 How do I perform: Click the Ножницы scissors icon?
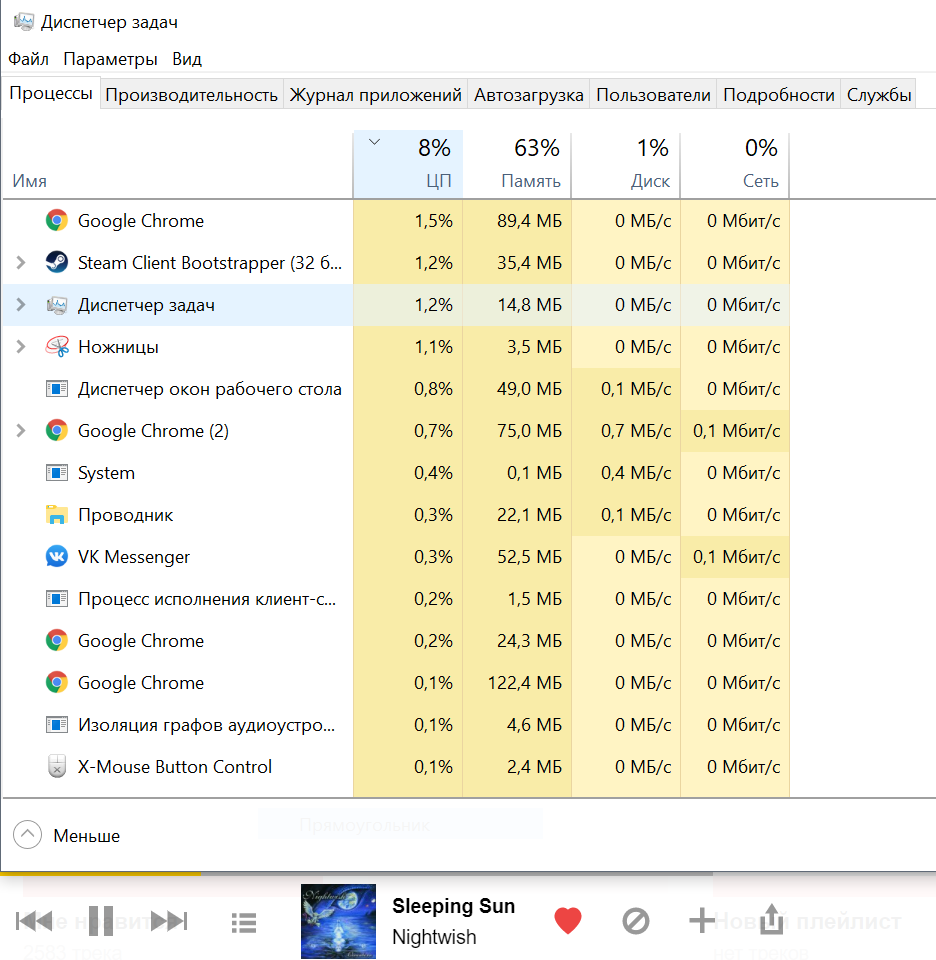coord(56,347)
